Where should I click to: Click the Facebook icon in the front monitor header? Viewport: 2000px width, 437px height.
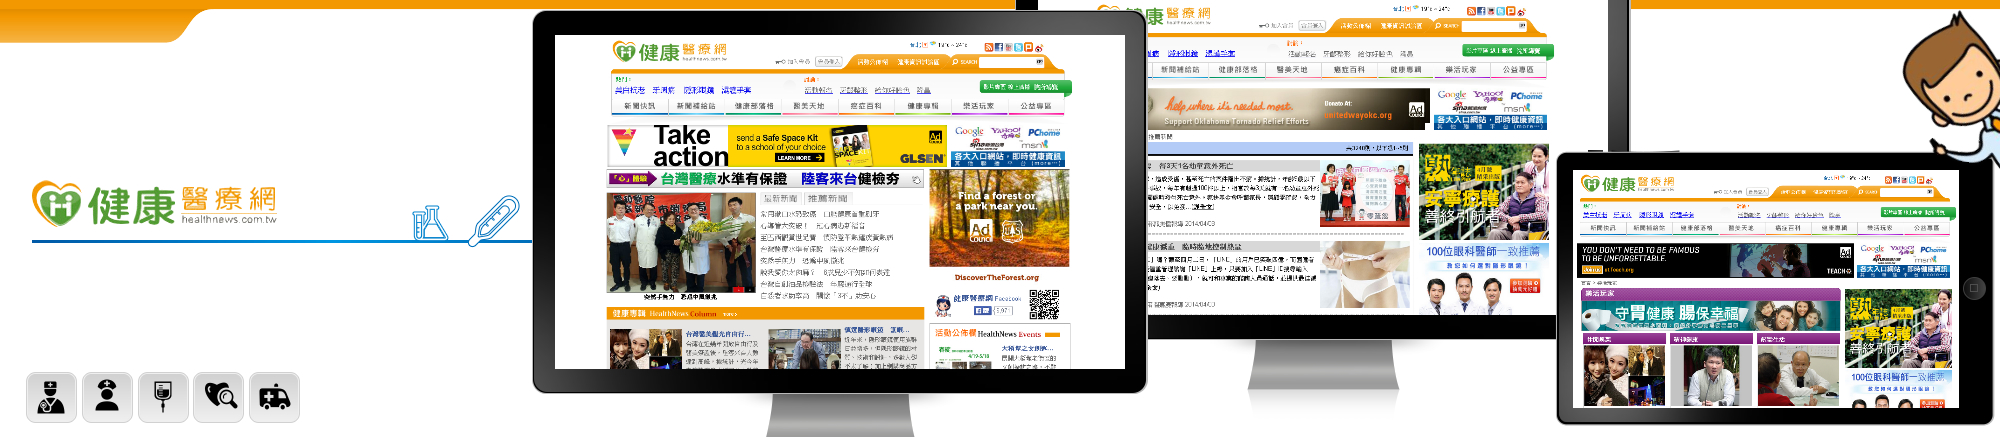point(998,47)
